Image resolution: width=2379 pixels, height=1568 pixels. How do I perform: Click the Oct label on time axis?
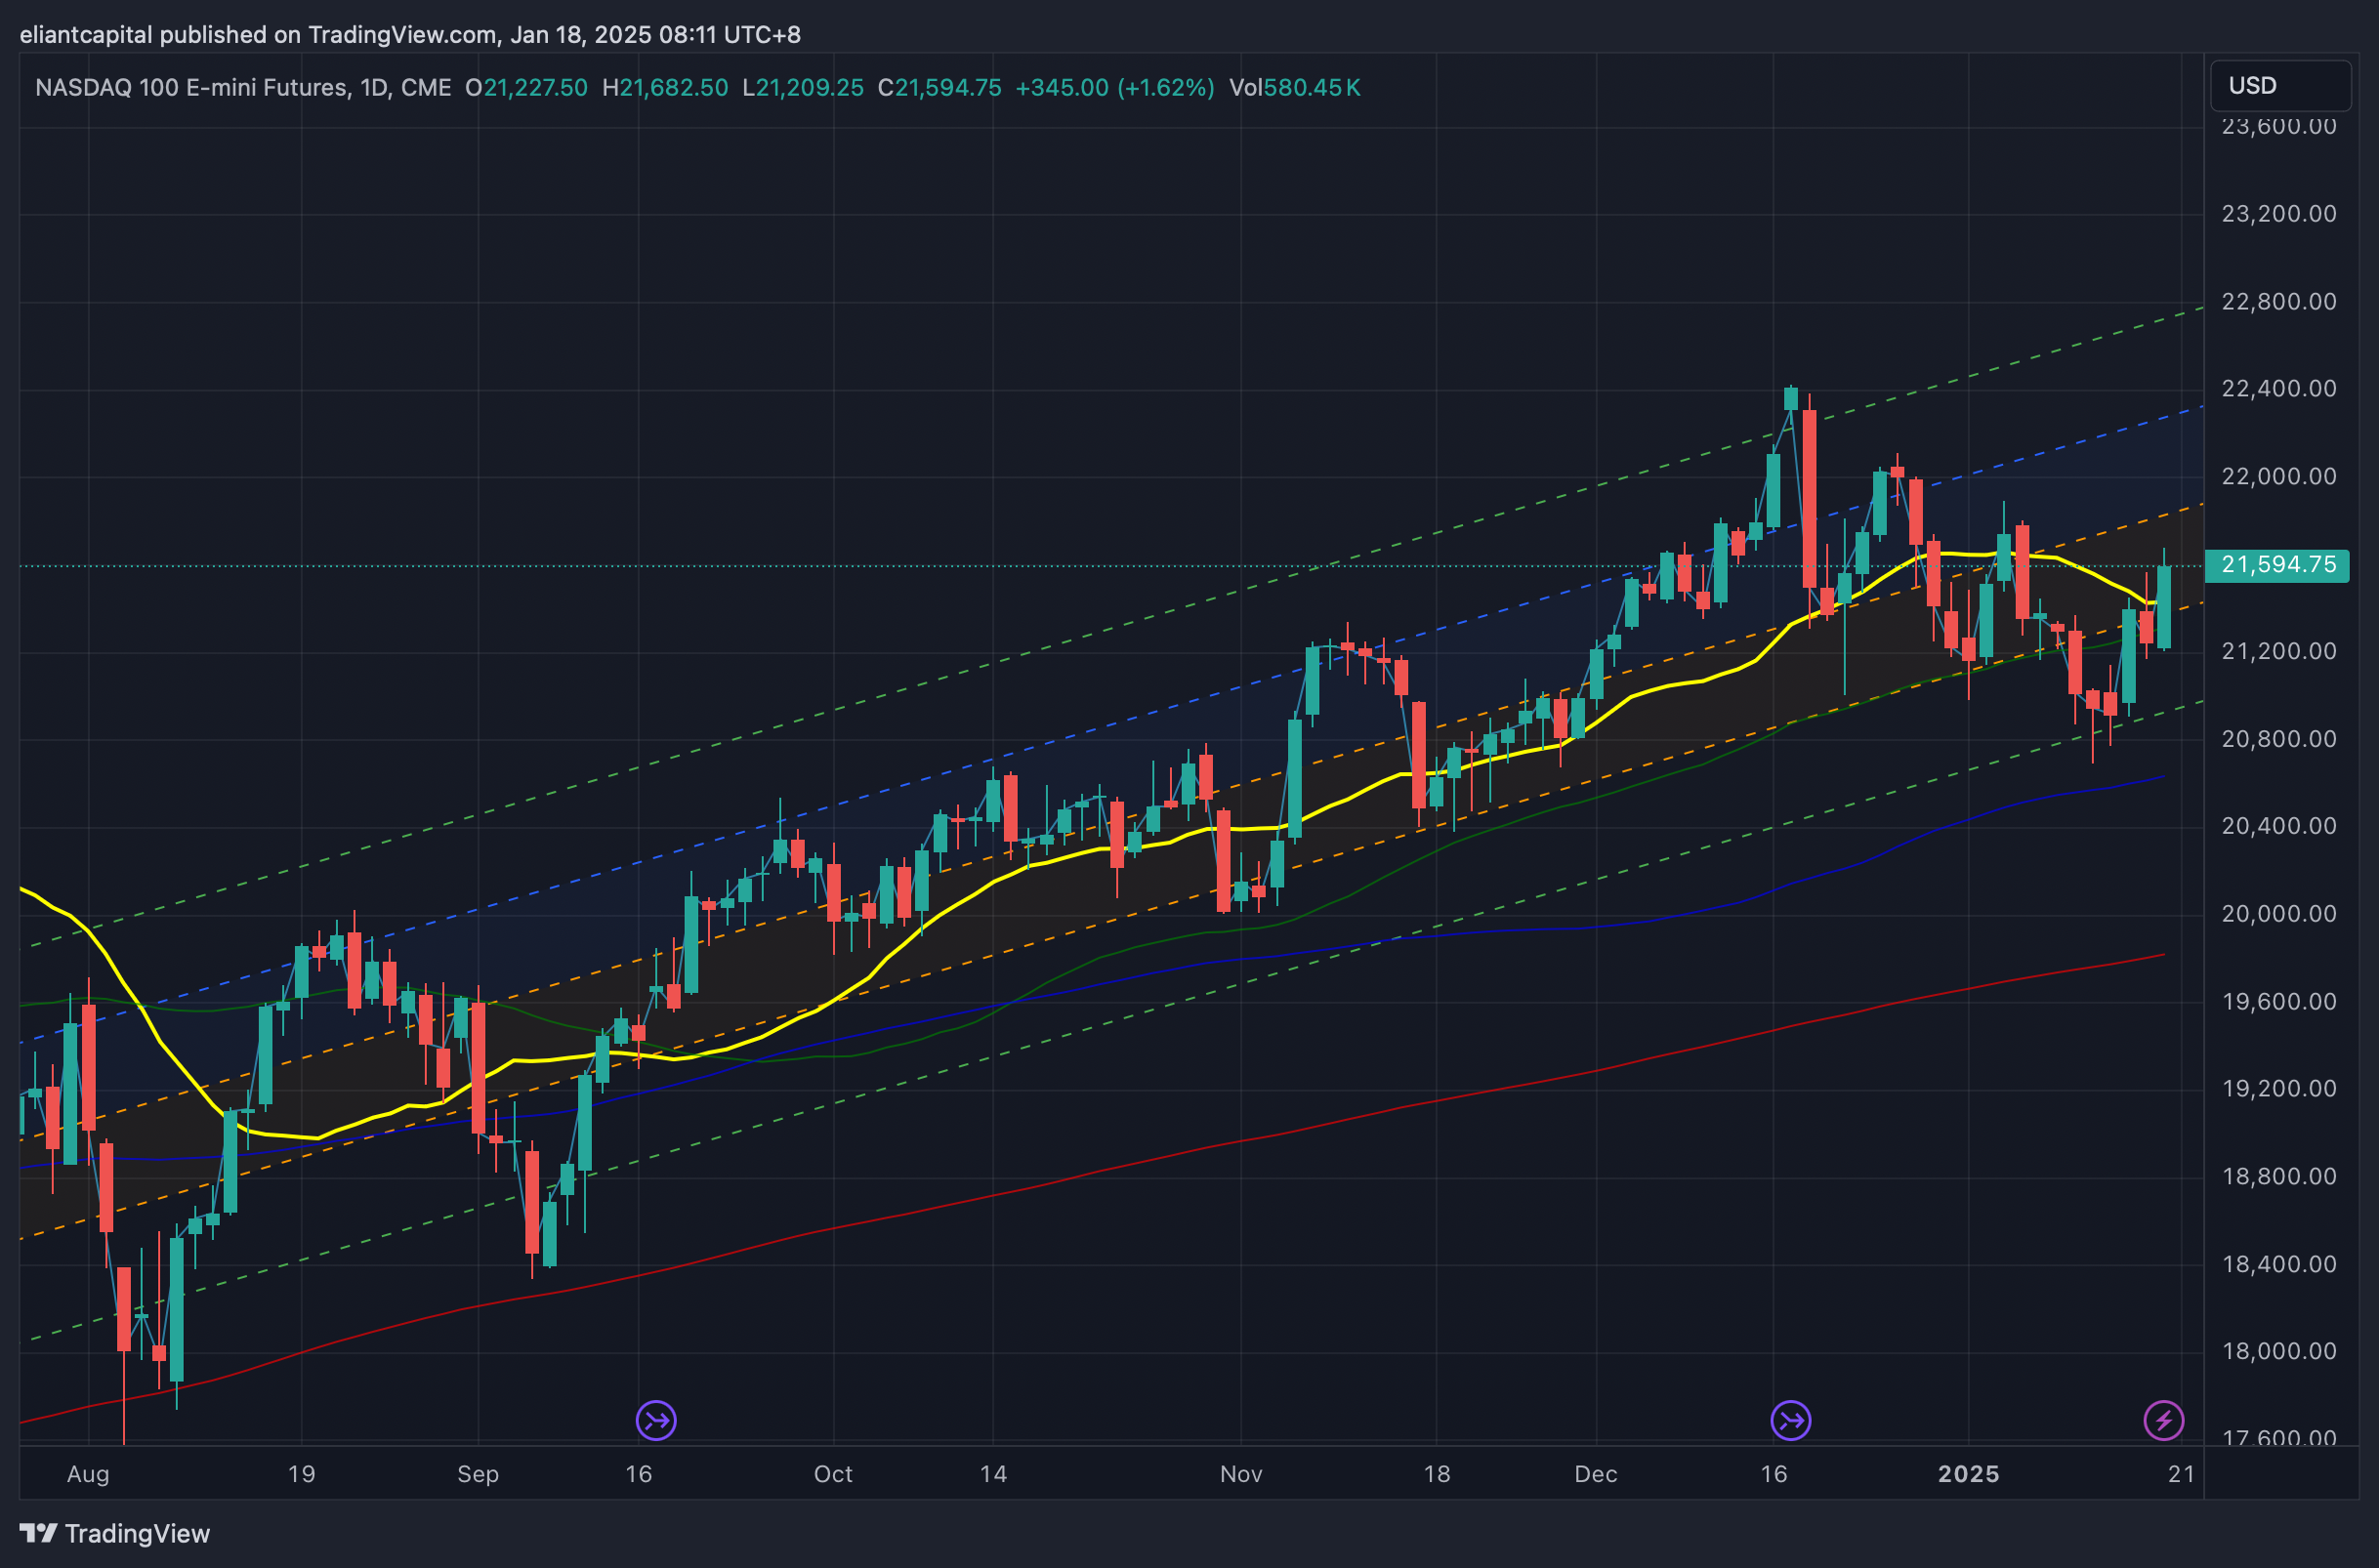coord(832,1474)
